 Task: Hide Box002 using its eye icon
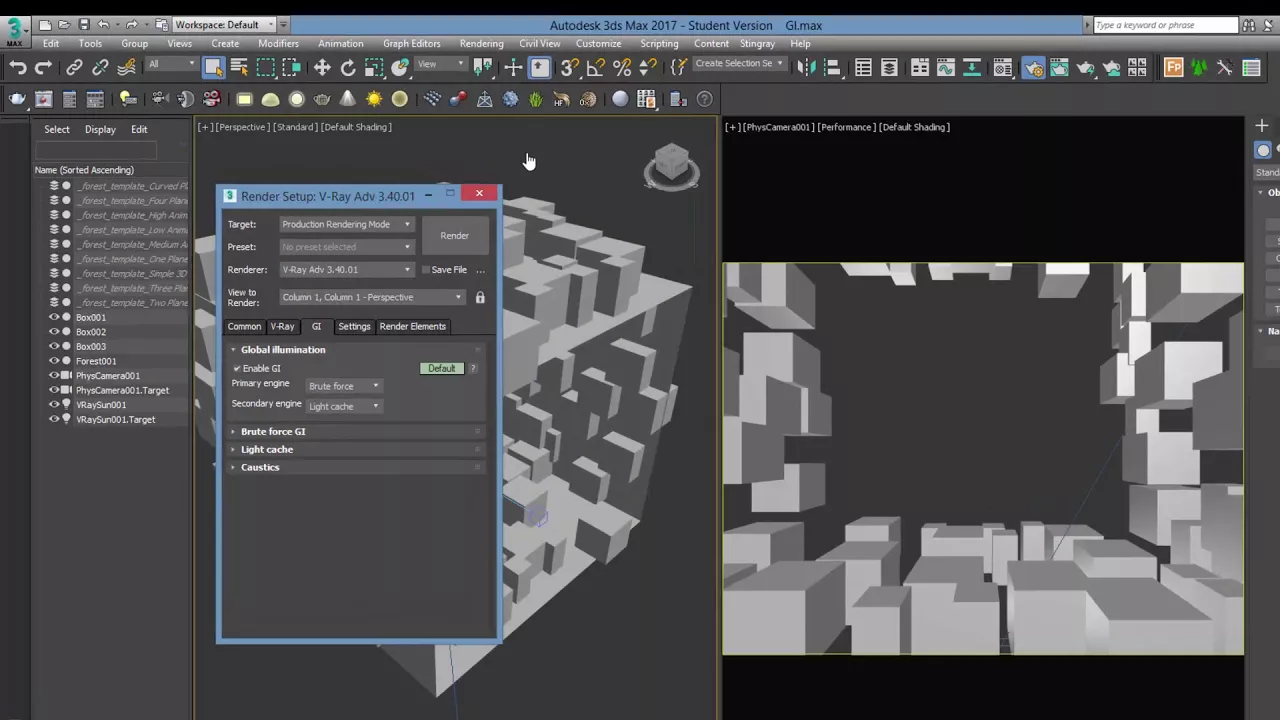54,332
